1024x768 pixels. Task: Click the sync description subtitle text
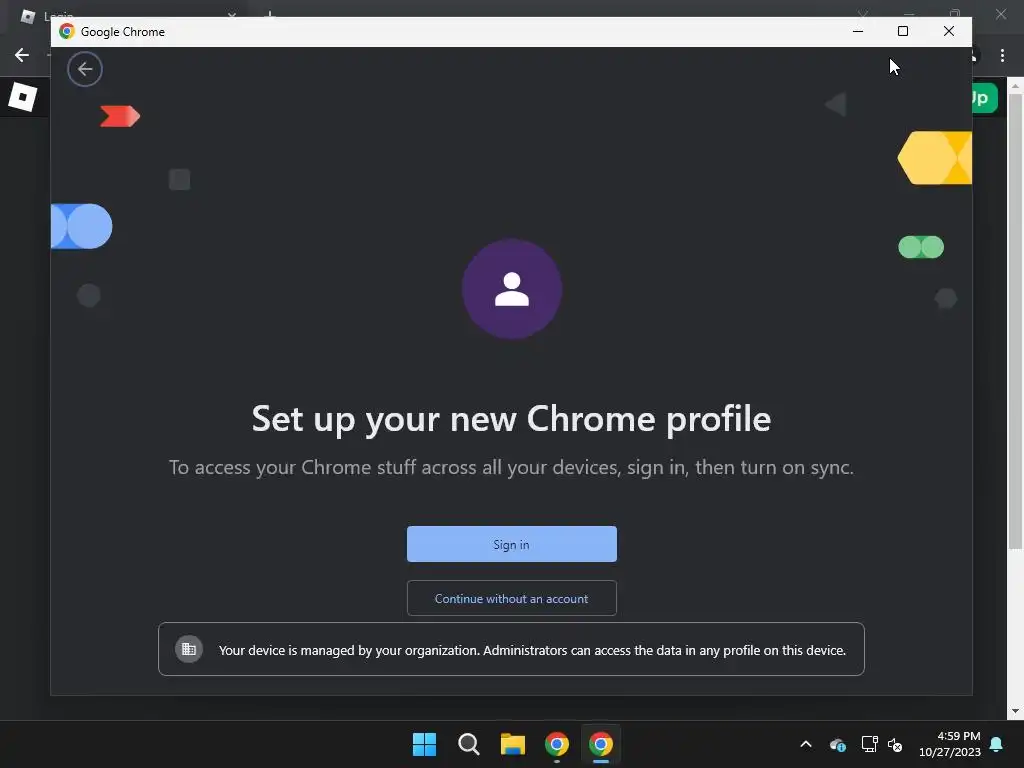tap(511, 468)
